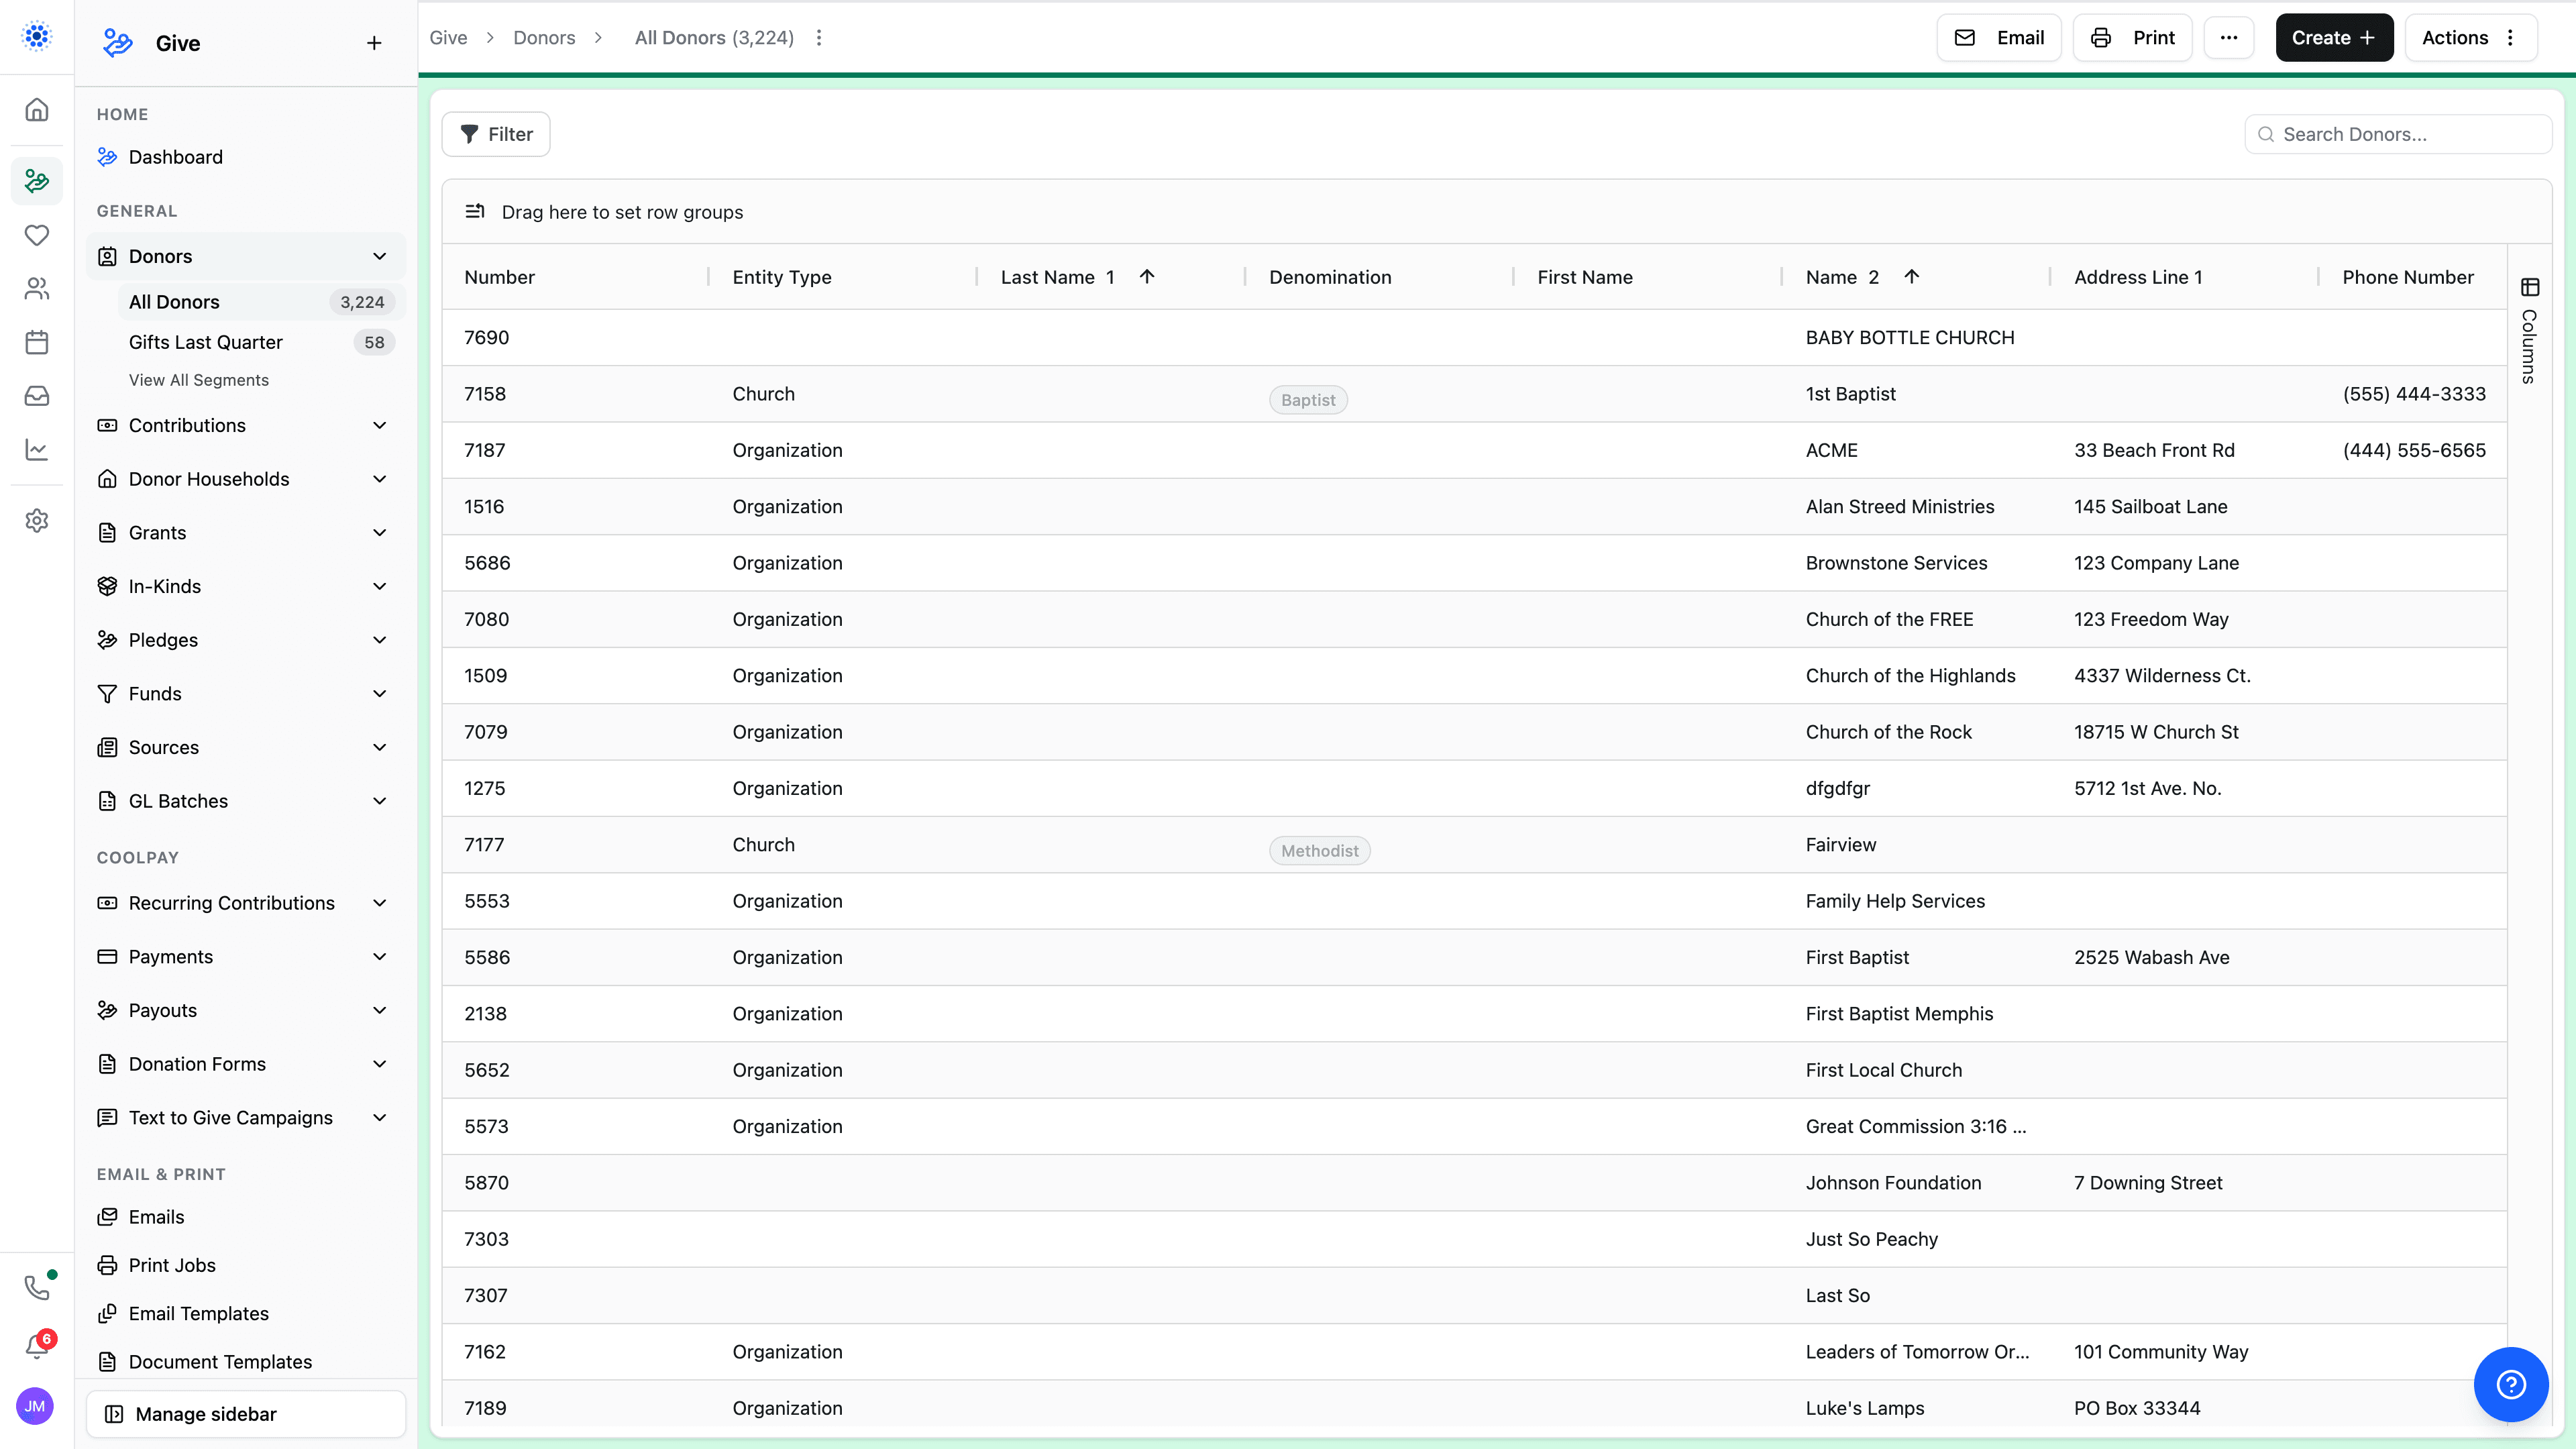This screenshot has height=1449, width=2576.
Task: Click the Email button
Action: pos(1999,38)
